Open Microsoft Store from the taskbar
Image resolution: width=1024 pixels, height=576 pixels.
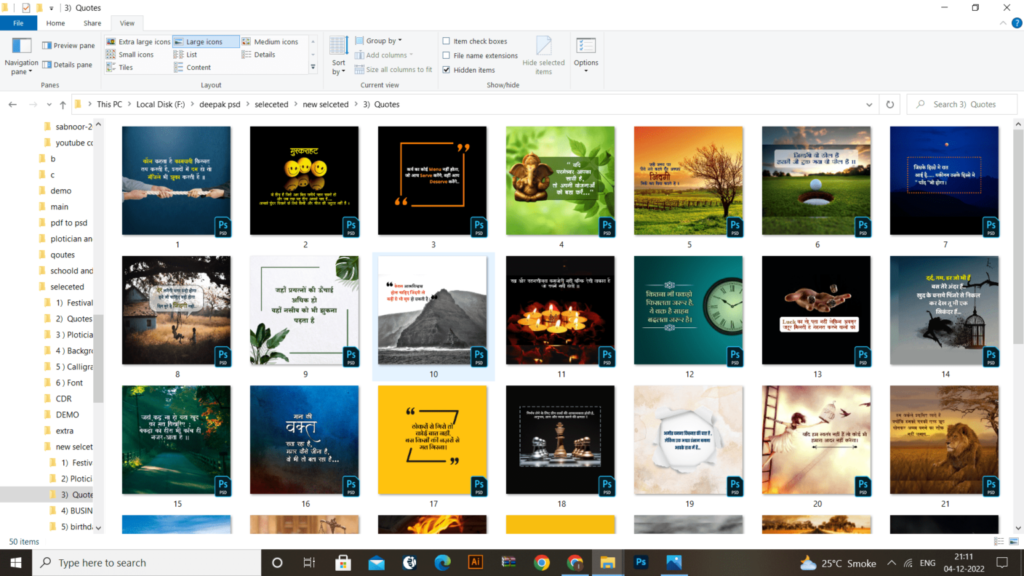pyautogui.click(x=343, y=562)
